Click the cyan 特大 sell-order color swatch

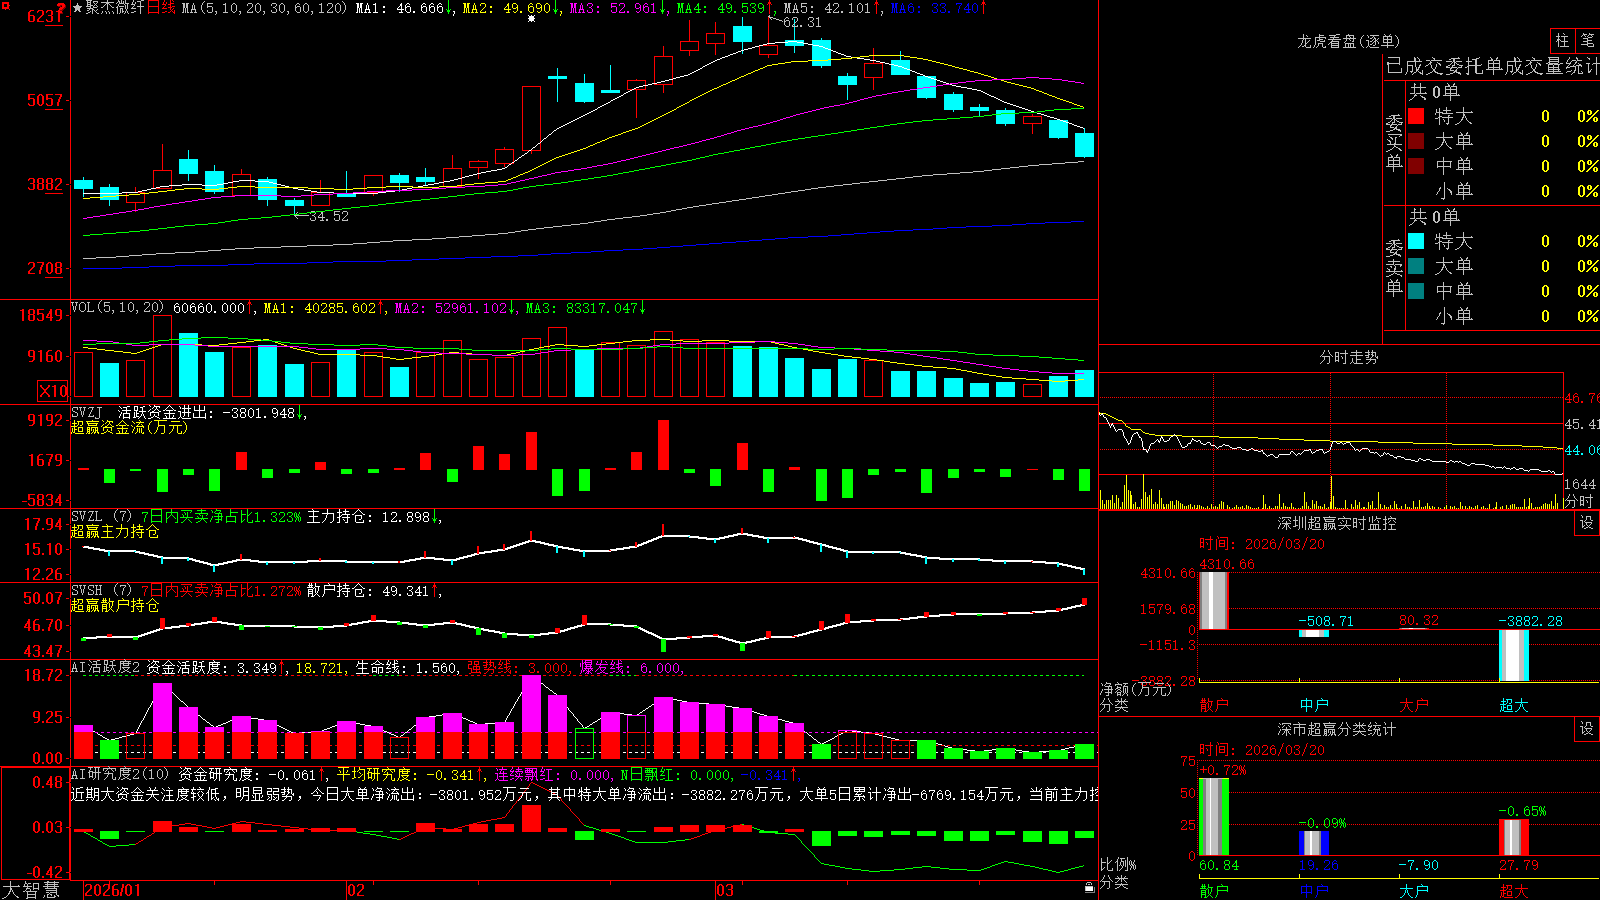(x=1416, y=241)
